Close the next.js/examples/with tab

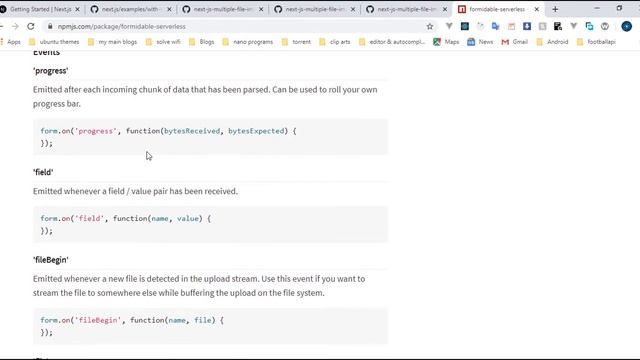click(x=169, y=9)
